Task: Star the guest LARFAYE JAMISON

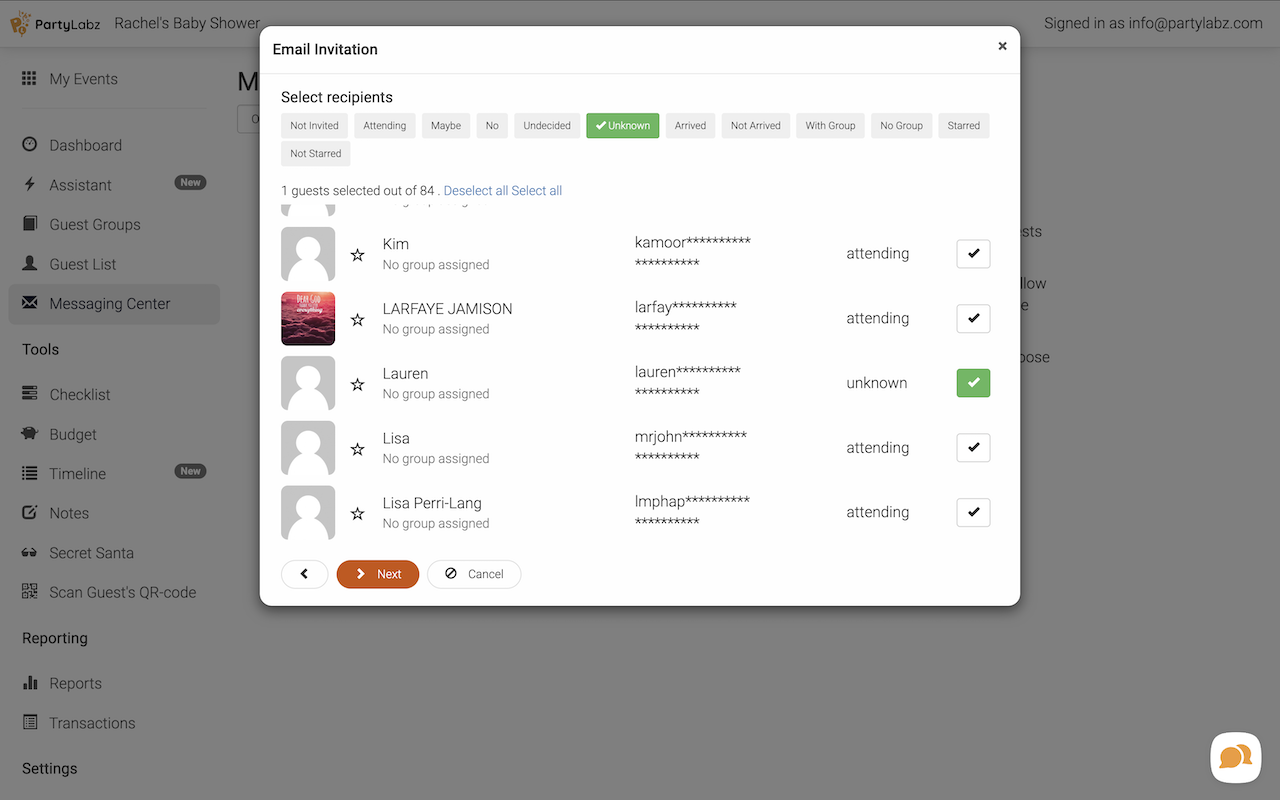Action: 357,320
